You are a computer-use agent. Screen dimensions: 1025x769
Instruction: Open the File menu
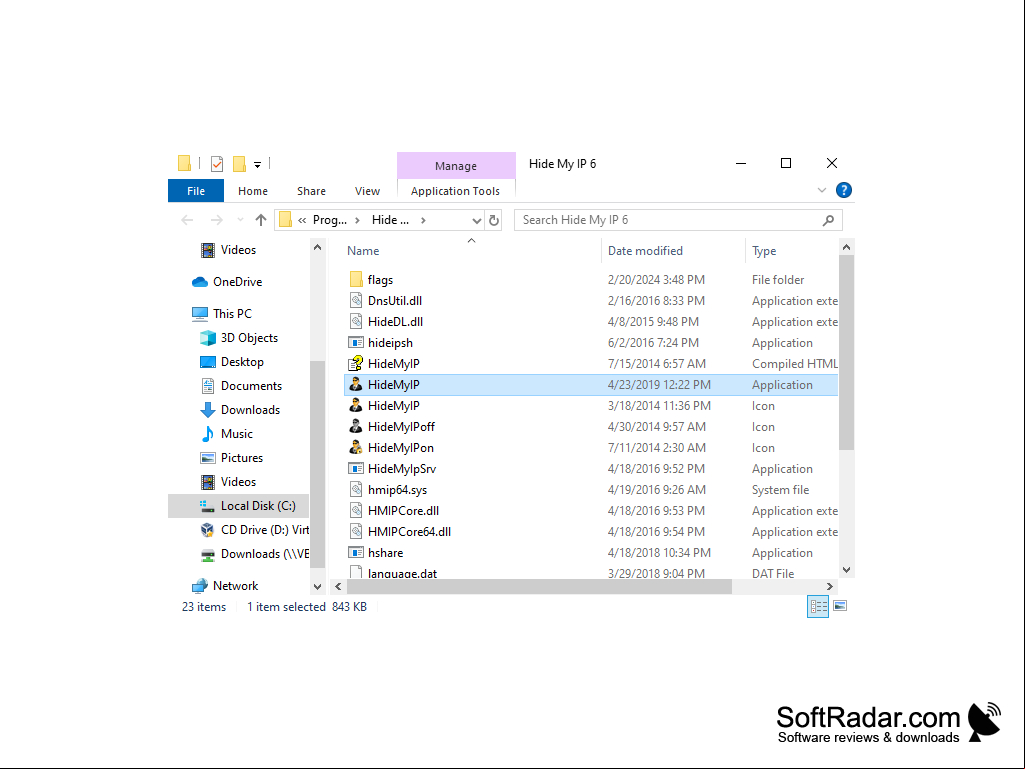196,191
